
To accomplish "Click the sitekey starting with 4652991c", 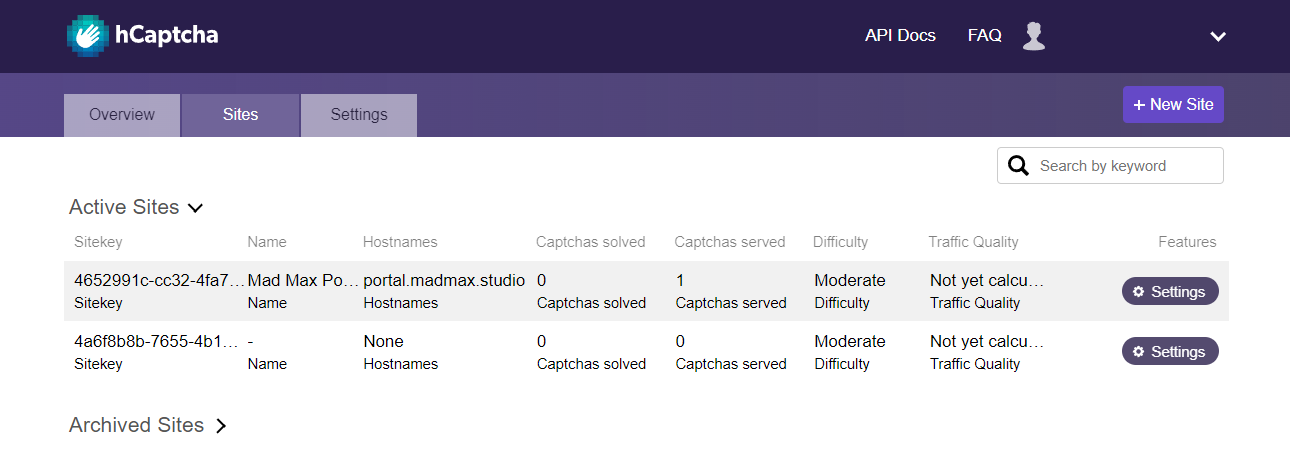I will pyautogui.click(x=159, y=281).
